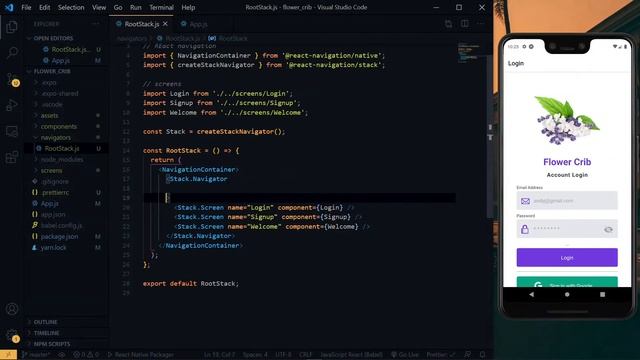Open the Remote Explorer view
This screenshot has height=360, width=640.
(12, 131)
